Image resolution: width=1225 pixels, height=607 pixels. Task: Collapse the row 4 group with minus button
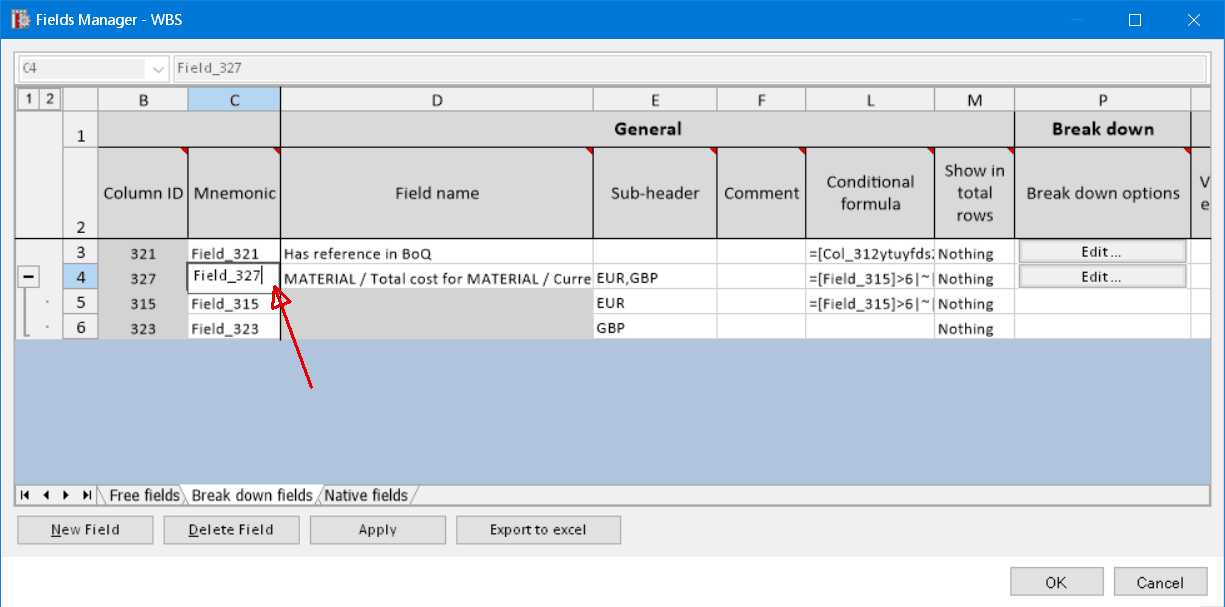[x=30, y=277]
